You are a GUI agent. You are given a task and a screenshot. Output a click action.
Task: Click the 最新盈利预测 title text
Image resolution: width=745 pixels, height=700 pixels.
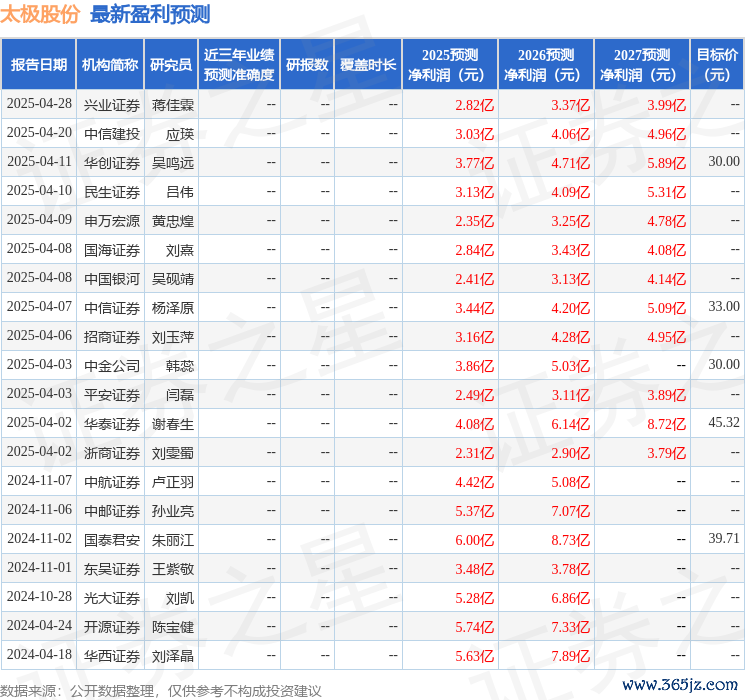click(x=150, y=14)
